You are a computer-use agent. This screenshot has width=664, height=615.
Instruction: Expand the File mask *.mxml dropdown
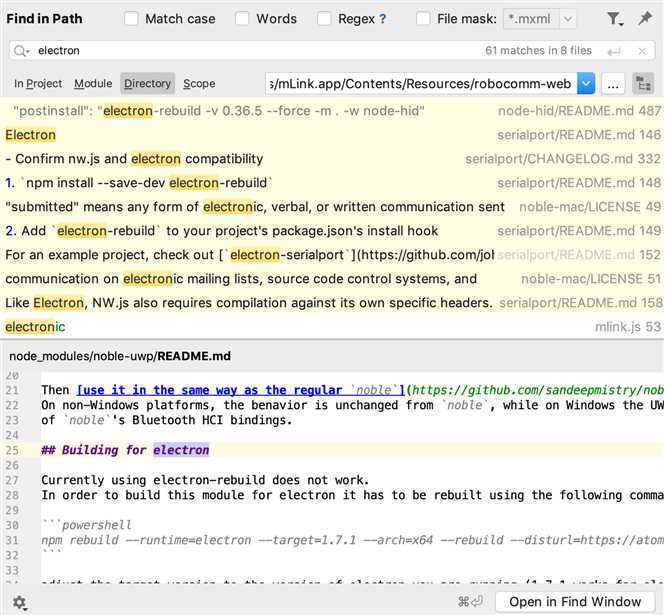click(x=568, y=19)
